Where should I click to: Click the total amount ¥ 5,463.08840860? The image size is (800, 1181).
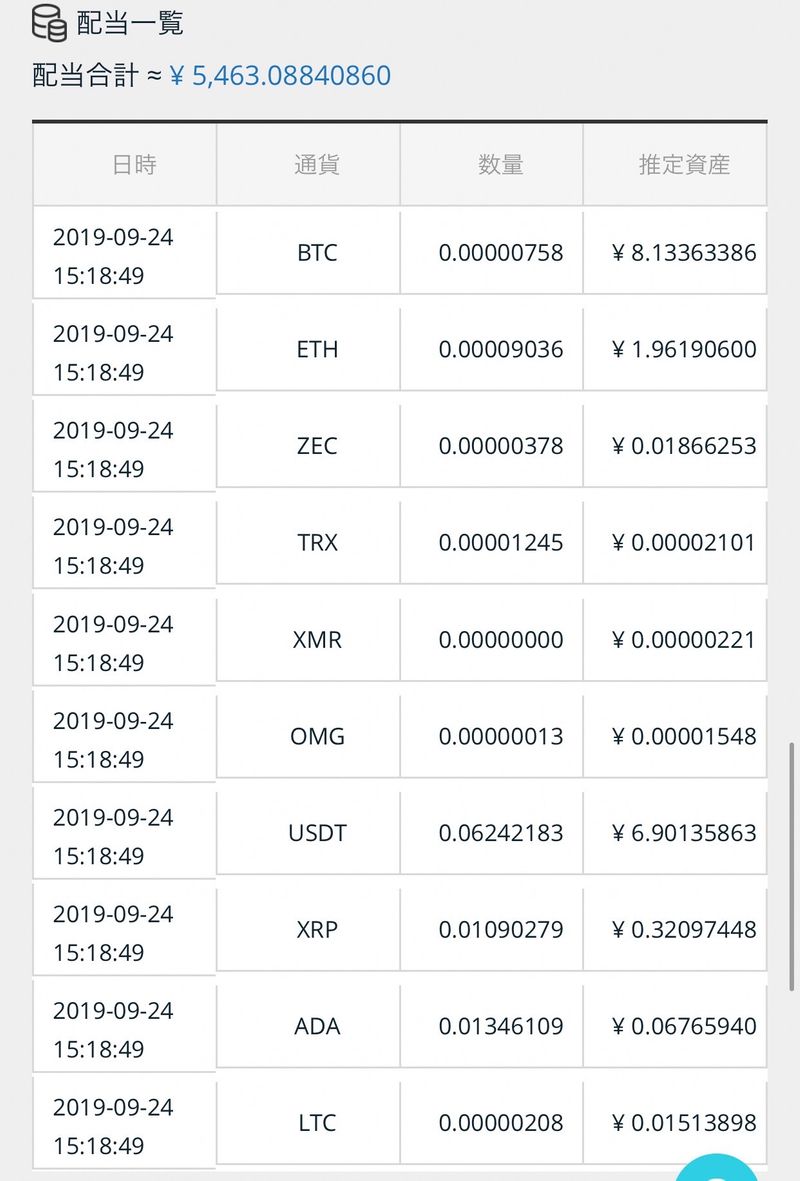tap(280, 76)
